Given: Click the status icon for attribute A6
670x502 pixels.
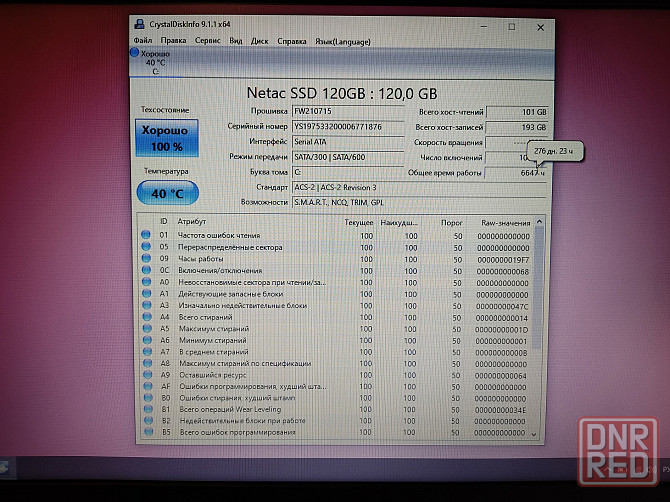Looking at the screenshot, I should click(x=147, y=340).
